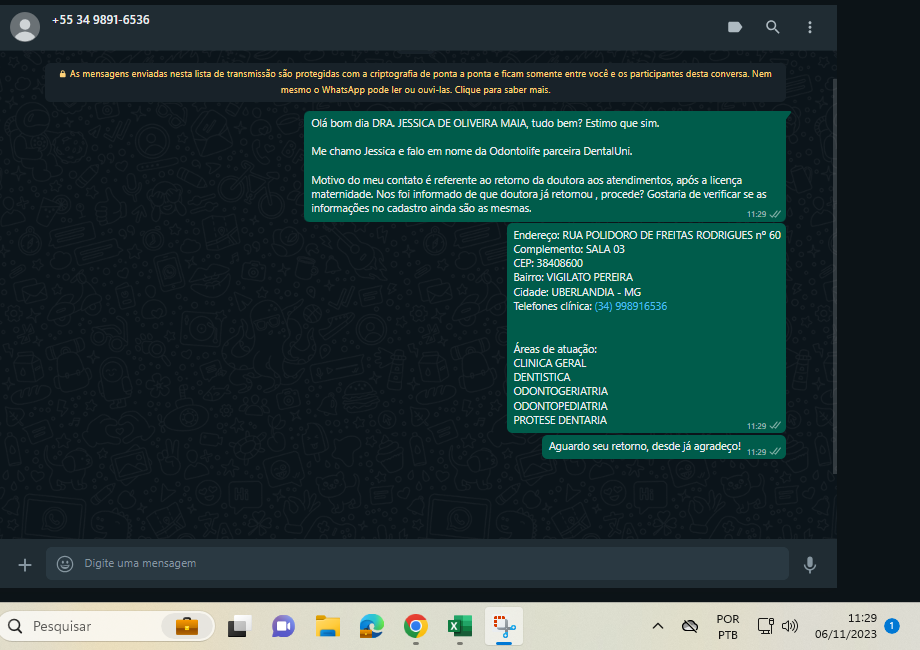Open contact info for +55 34 9891-6536
Screen dimensions: 920x650
[x=101, y=20]
